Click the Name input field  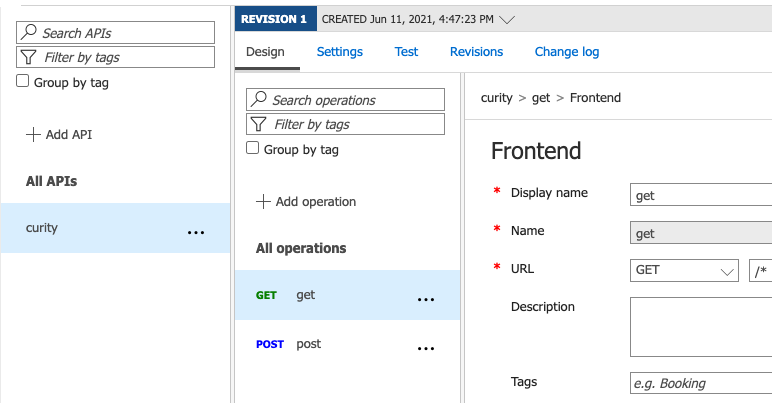[701, 233]
